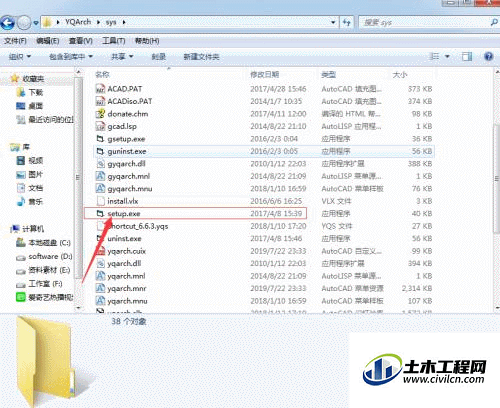Image resolution: width=500 pixels, height=408 pixels.
Task: Click the 新建文件夹 button
Action: tap(201, 57)
